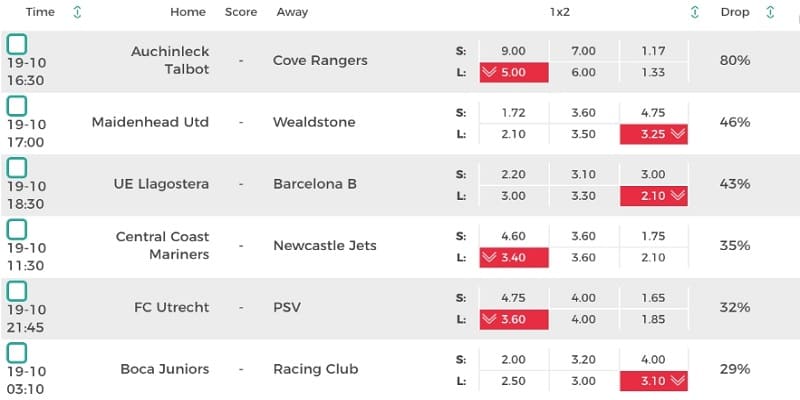Open the Cove Rangers team link

coord(320,60)
